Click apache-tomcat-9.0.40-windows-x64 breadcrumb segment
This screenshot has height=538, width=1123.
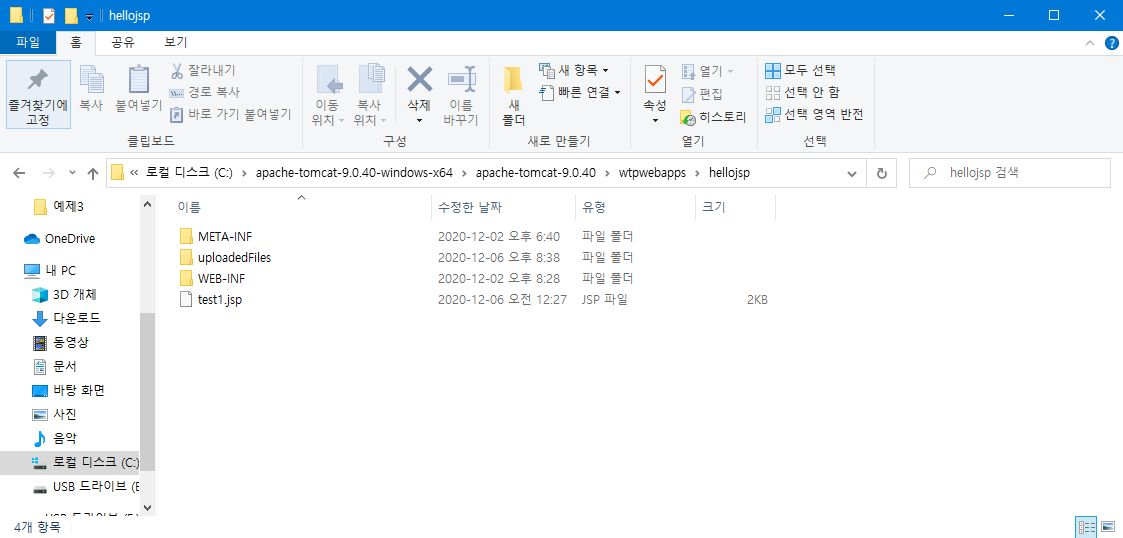tap(355, 173)
